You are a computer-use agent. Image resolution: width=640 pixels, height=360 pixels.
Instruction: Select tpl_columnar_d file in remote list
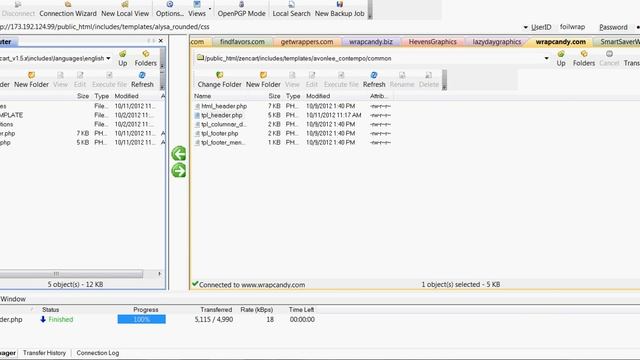click(224, 124)
